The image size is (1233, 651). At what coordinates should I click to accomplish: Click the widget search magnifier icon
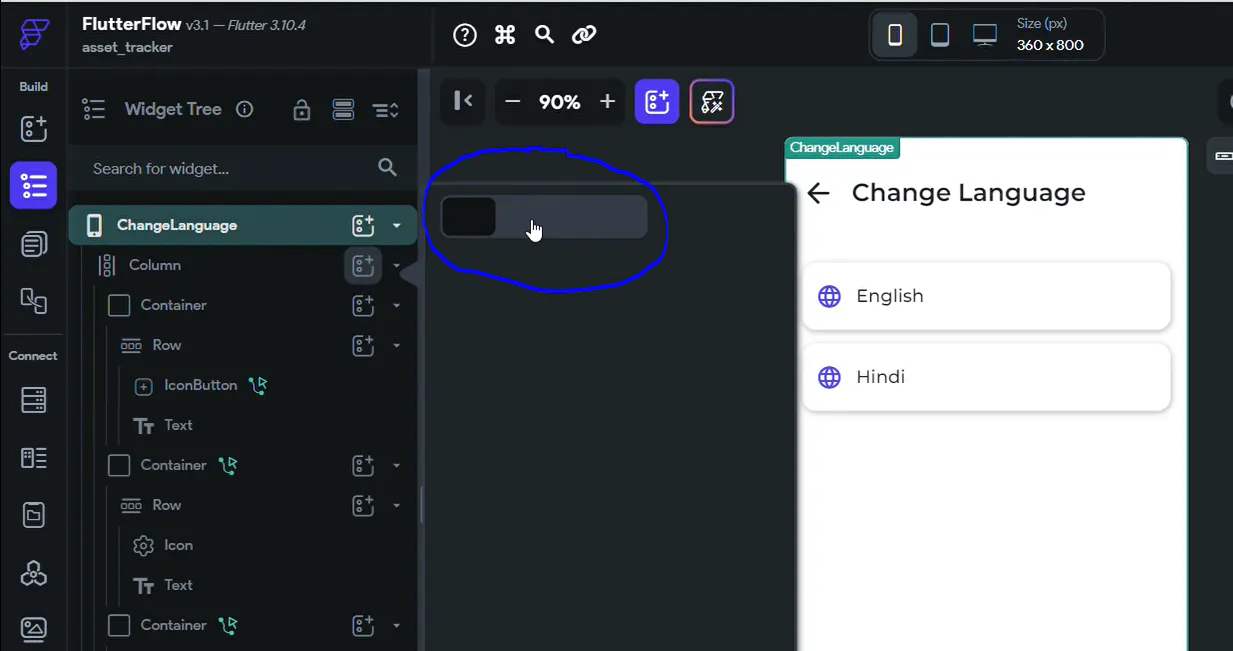tap(388, 168)
